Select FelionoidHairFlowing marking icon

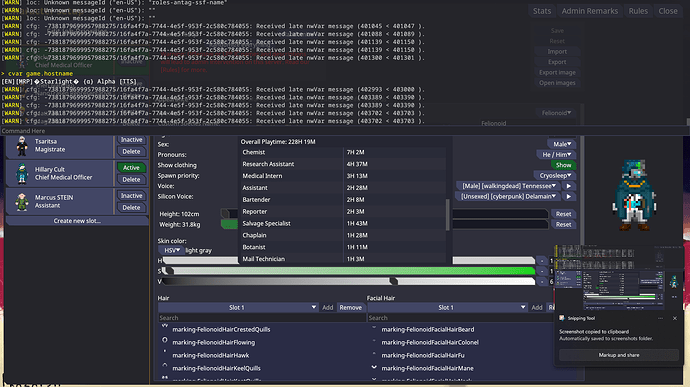[165, 341]
